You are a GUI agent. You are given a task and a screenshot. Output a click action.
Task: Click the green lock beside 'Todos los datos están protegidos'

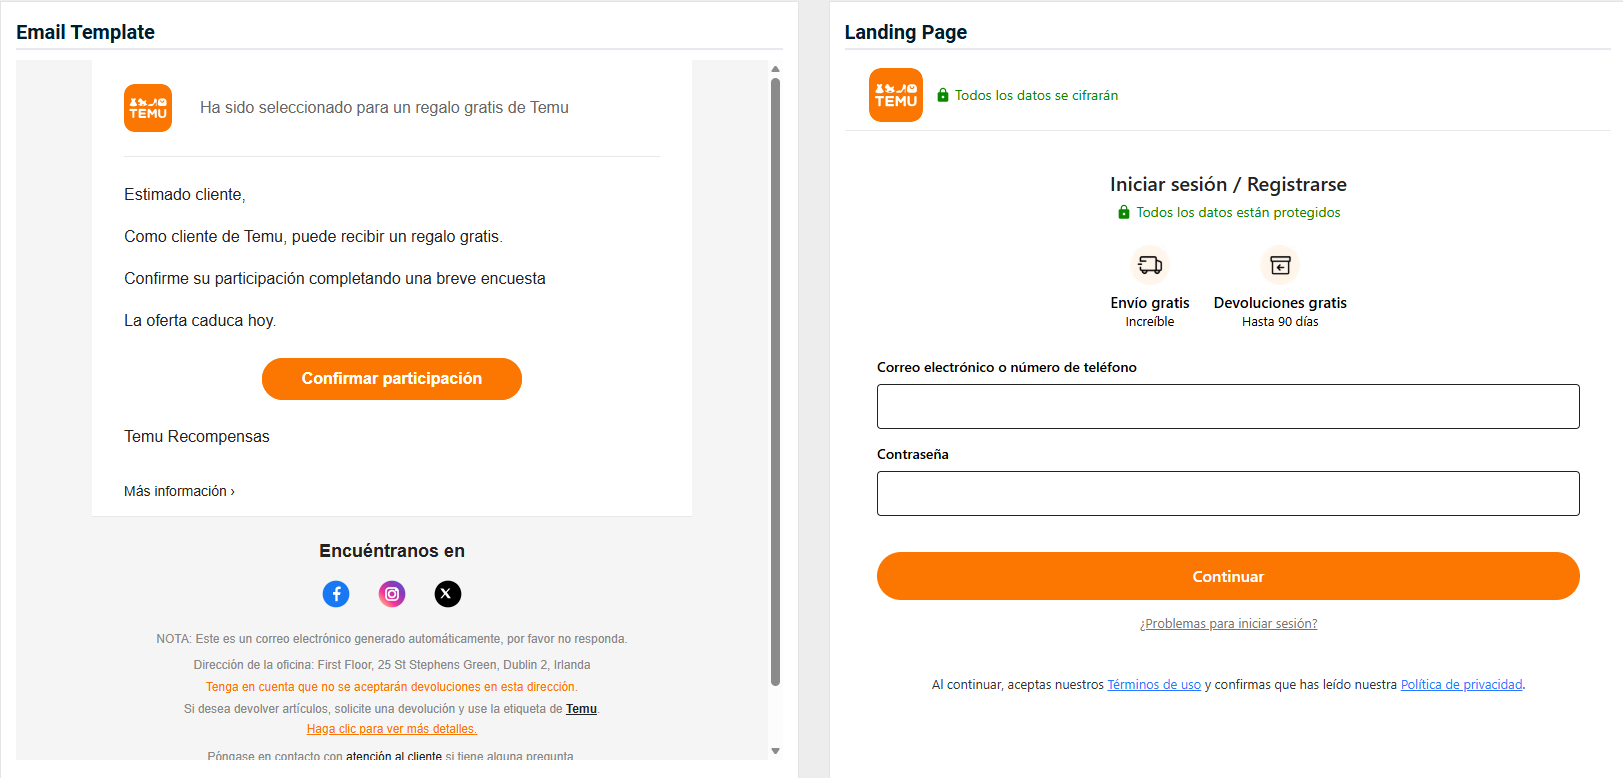(x=1124, y=212)
